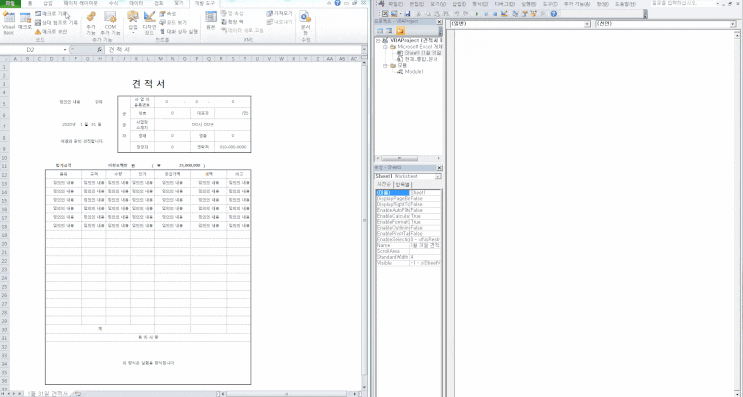Open the VBA Debug menu

(x=504, y=4)
